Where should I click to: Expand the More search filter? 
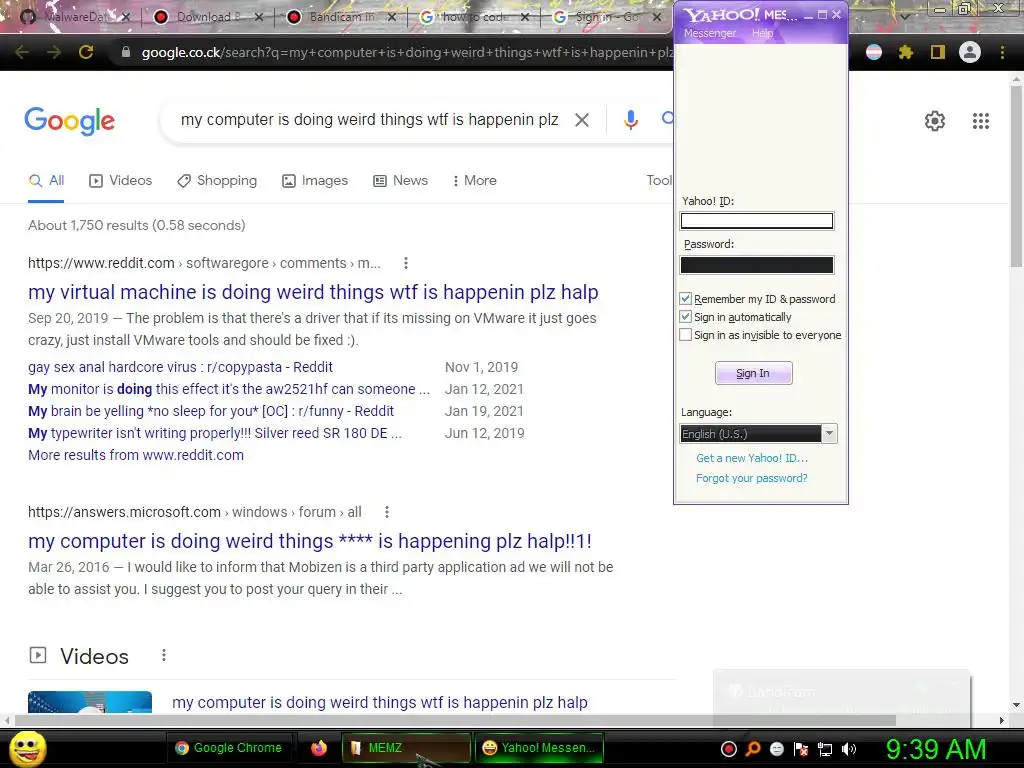[x=475, y=180]
